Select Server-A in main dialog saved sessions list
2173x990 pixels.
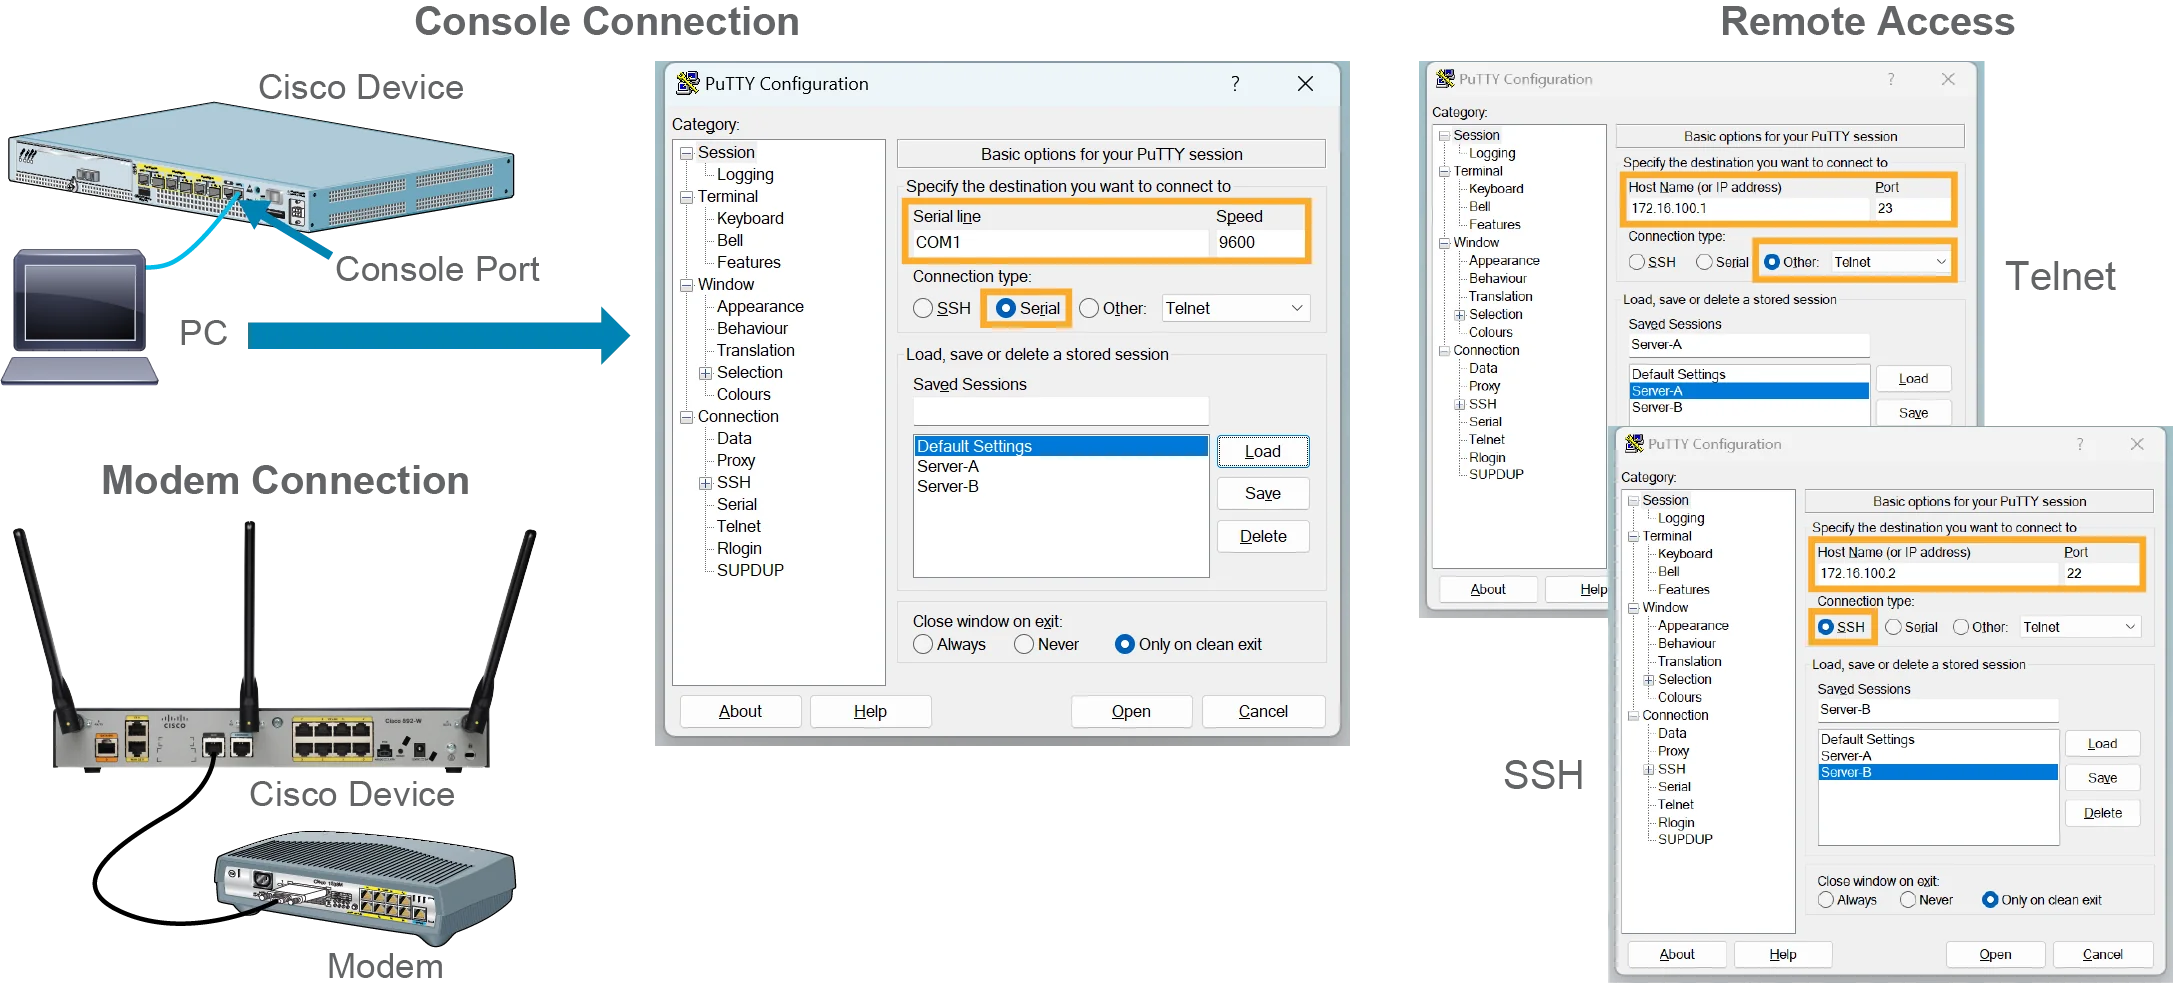coord(948,466)
